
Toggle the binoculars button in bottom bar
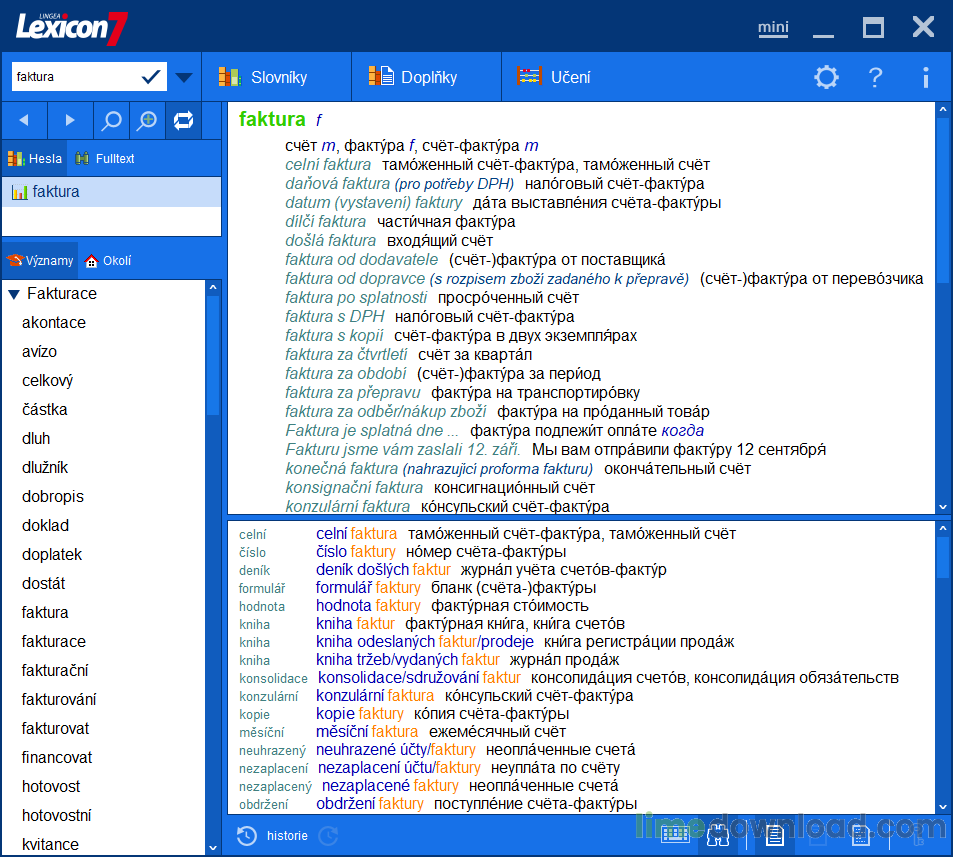click(719, 834)
